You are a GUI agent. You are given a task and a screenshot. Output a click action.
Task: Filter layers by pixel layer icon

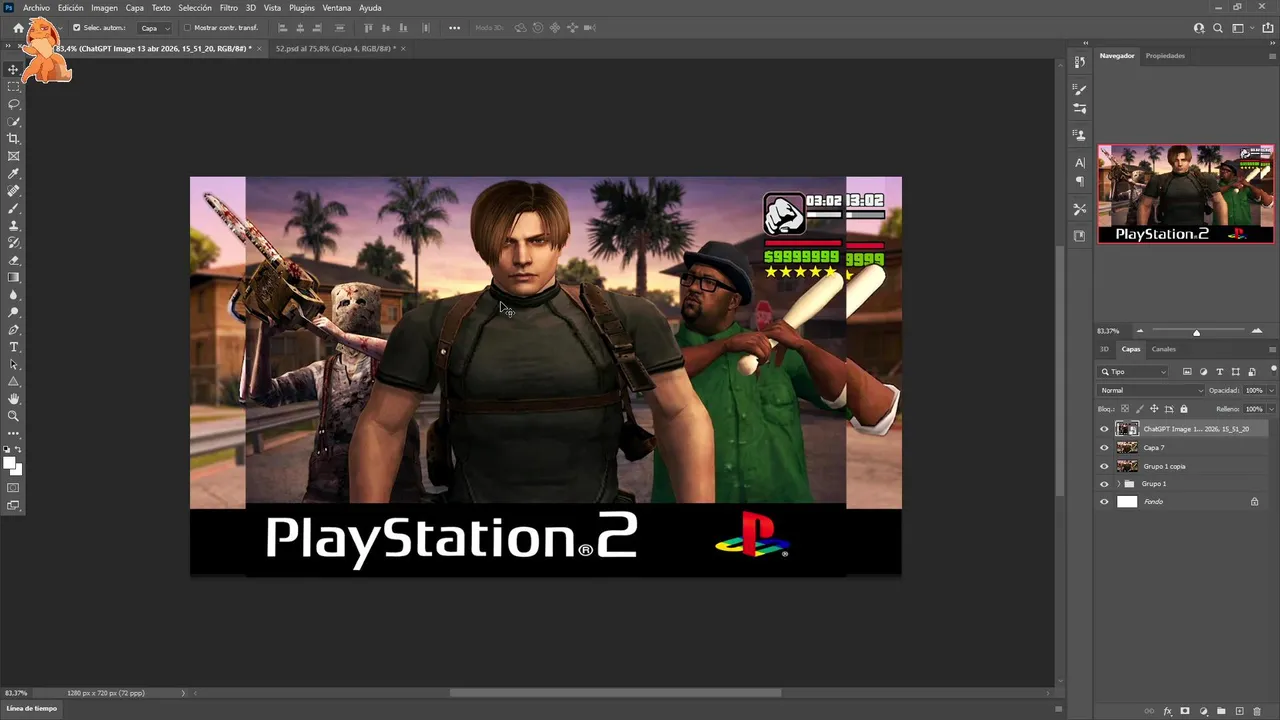tap(1187, 372)
